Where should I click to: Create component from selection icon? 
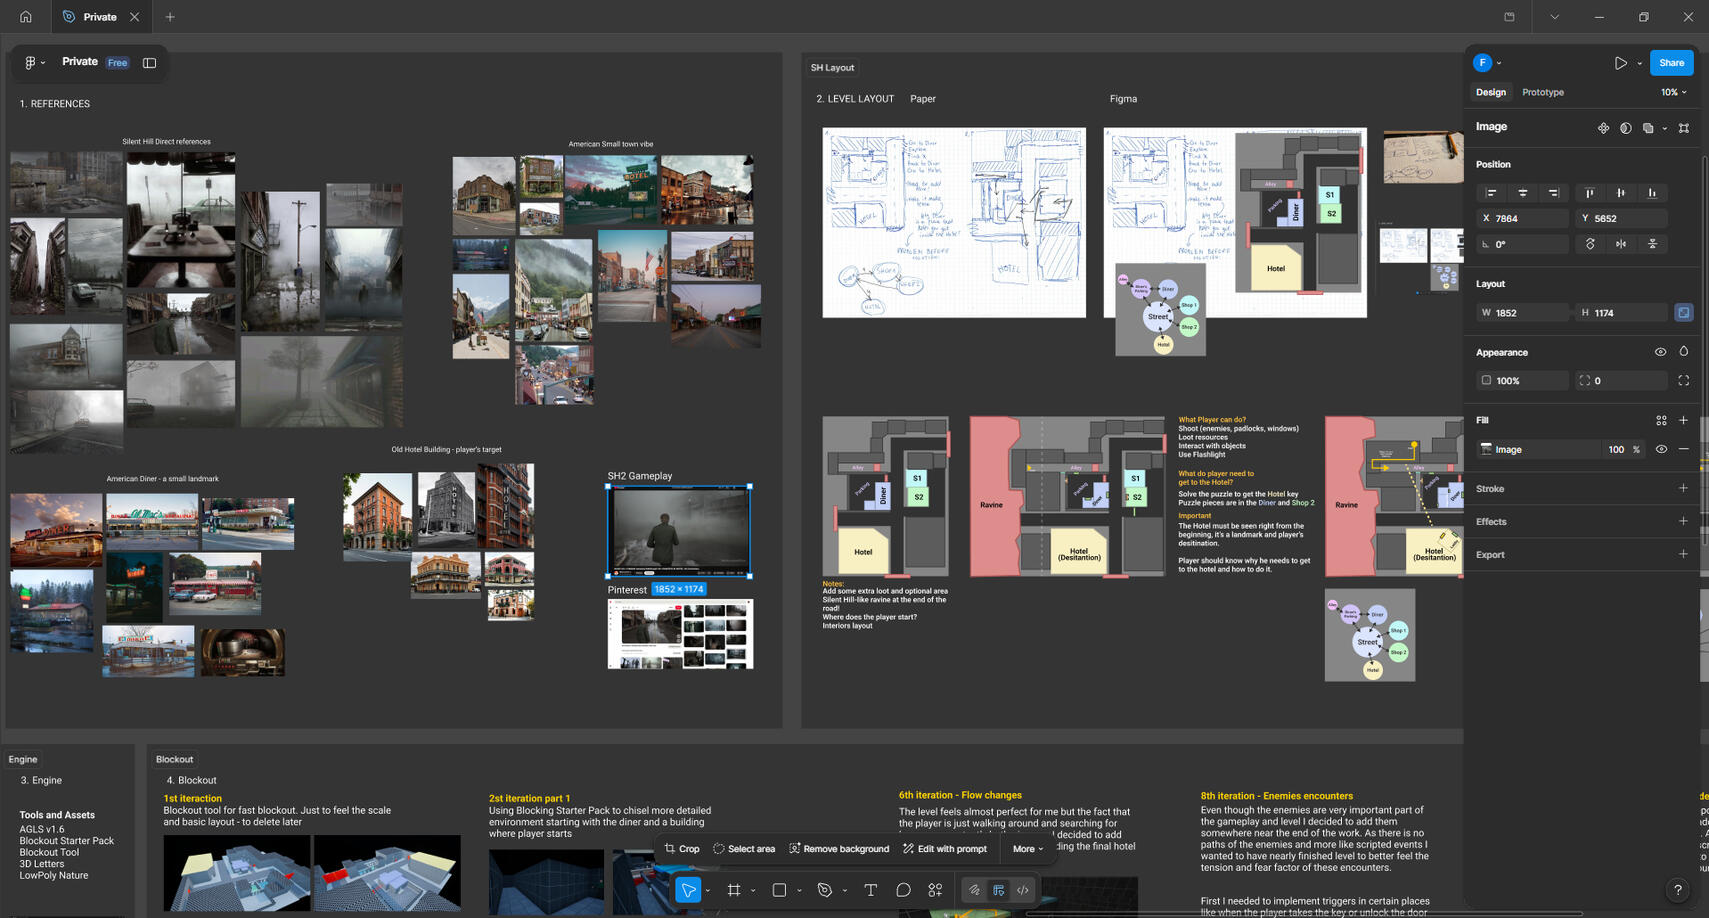pyautogui.click(x=1603, y=128)
